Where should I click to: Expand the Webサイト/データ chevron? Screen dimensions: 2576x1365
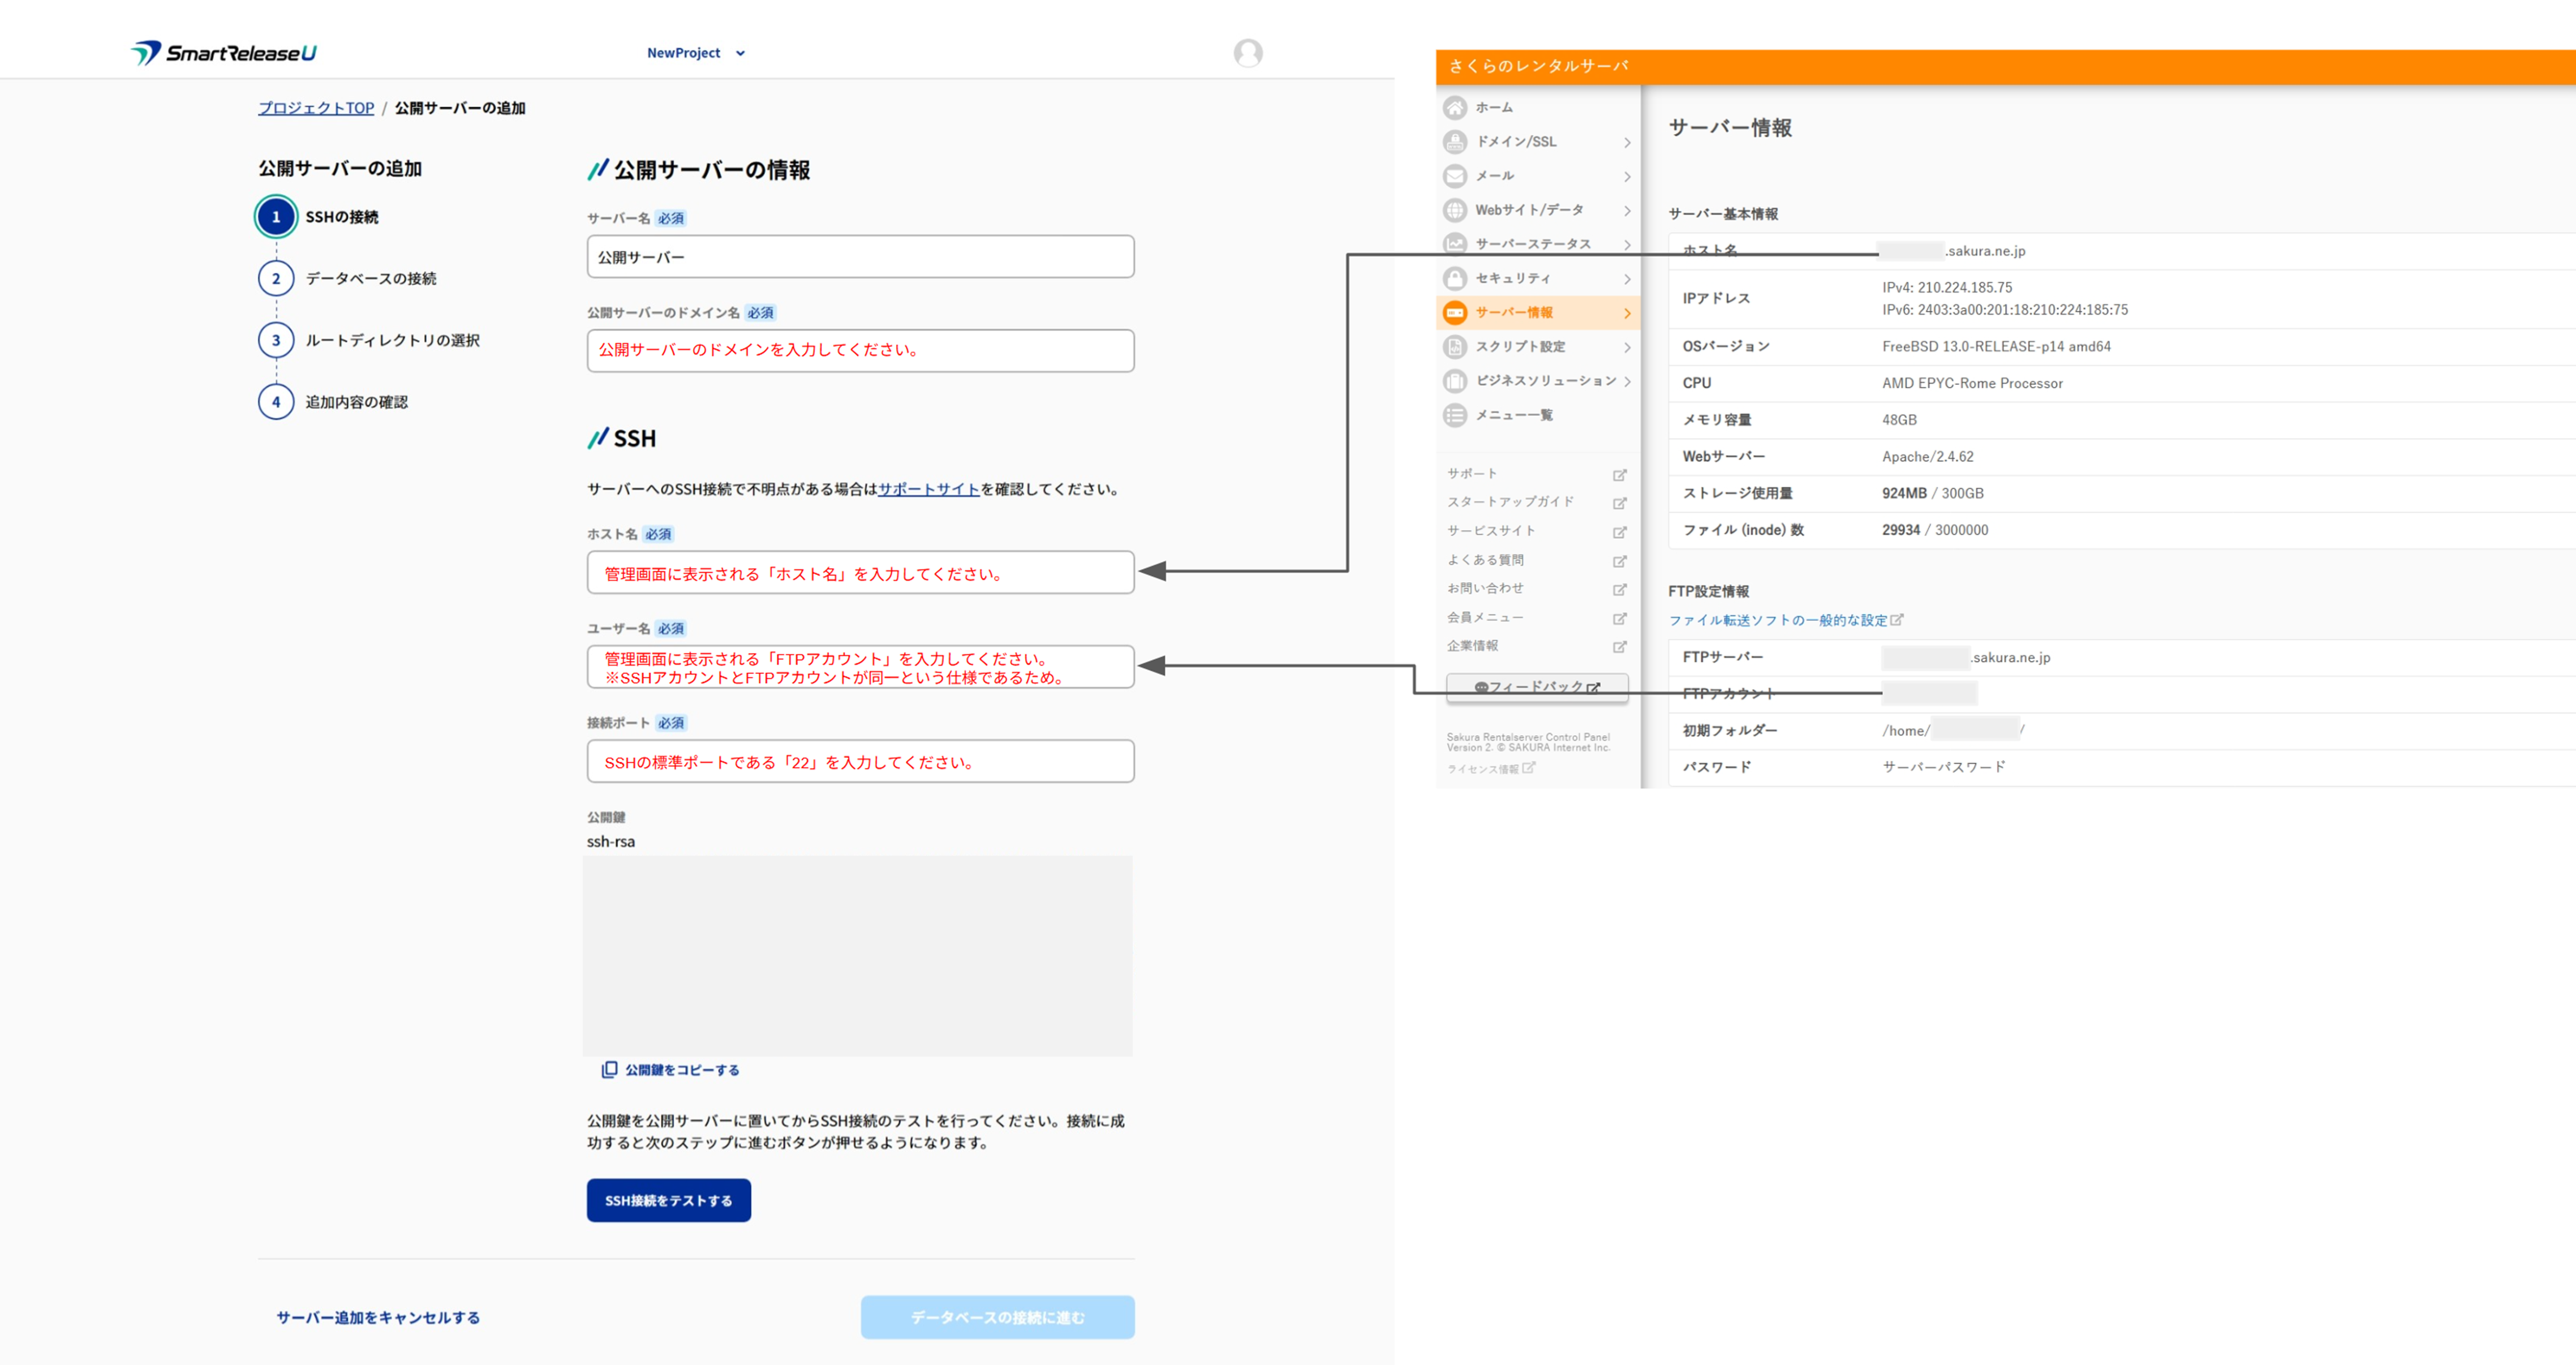point(1627,210)
